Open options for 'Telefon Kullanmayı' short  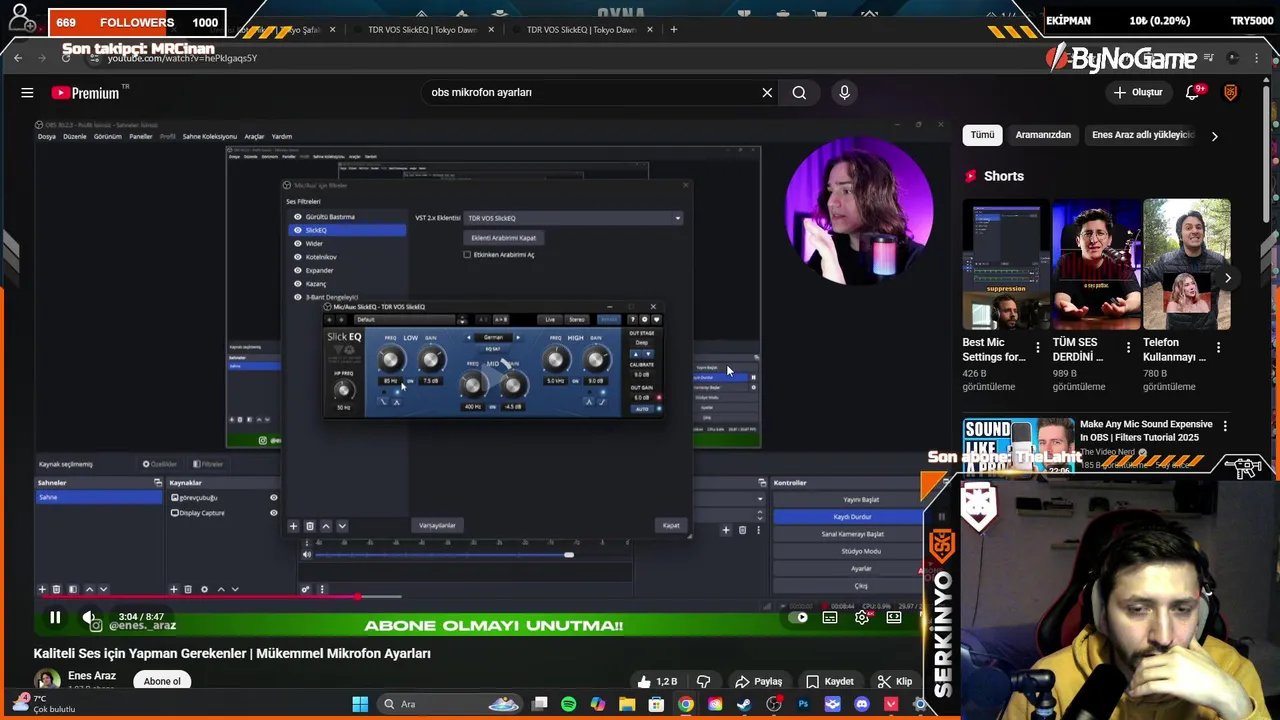(1219, 348)
